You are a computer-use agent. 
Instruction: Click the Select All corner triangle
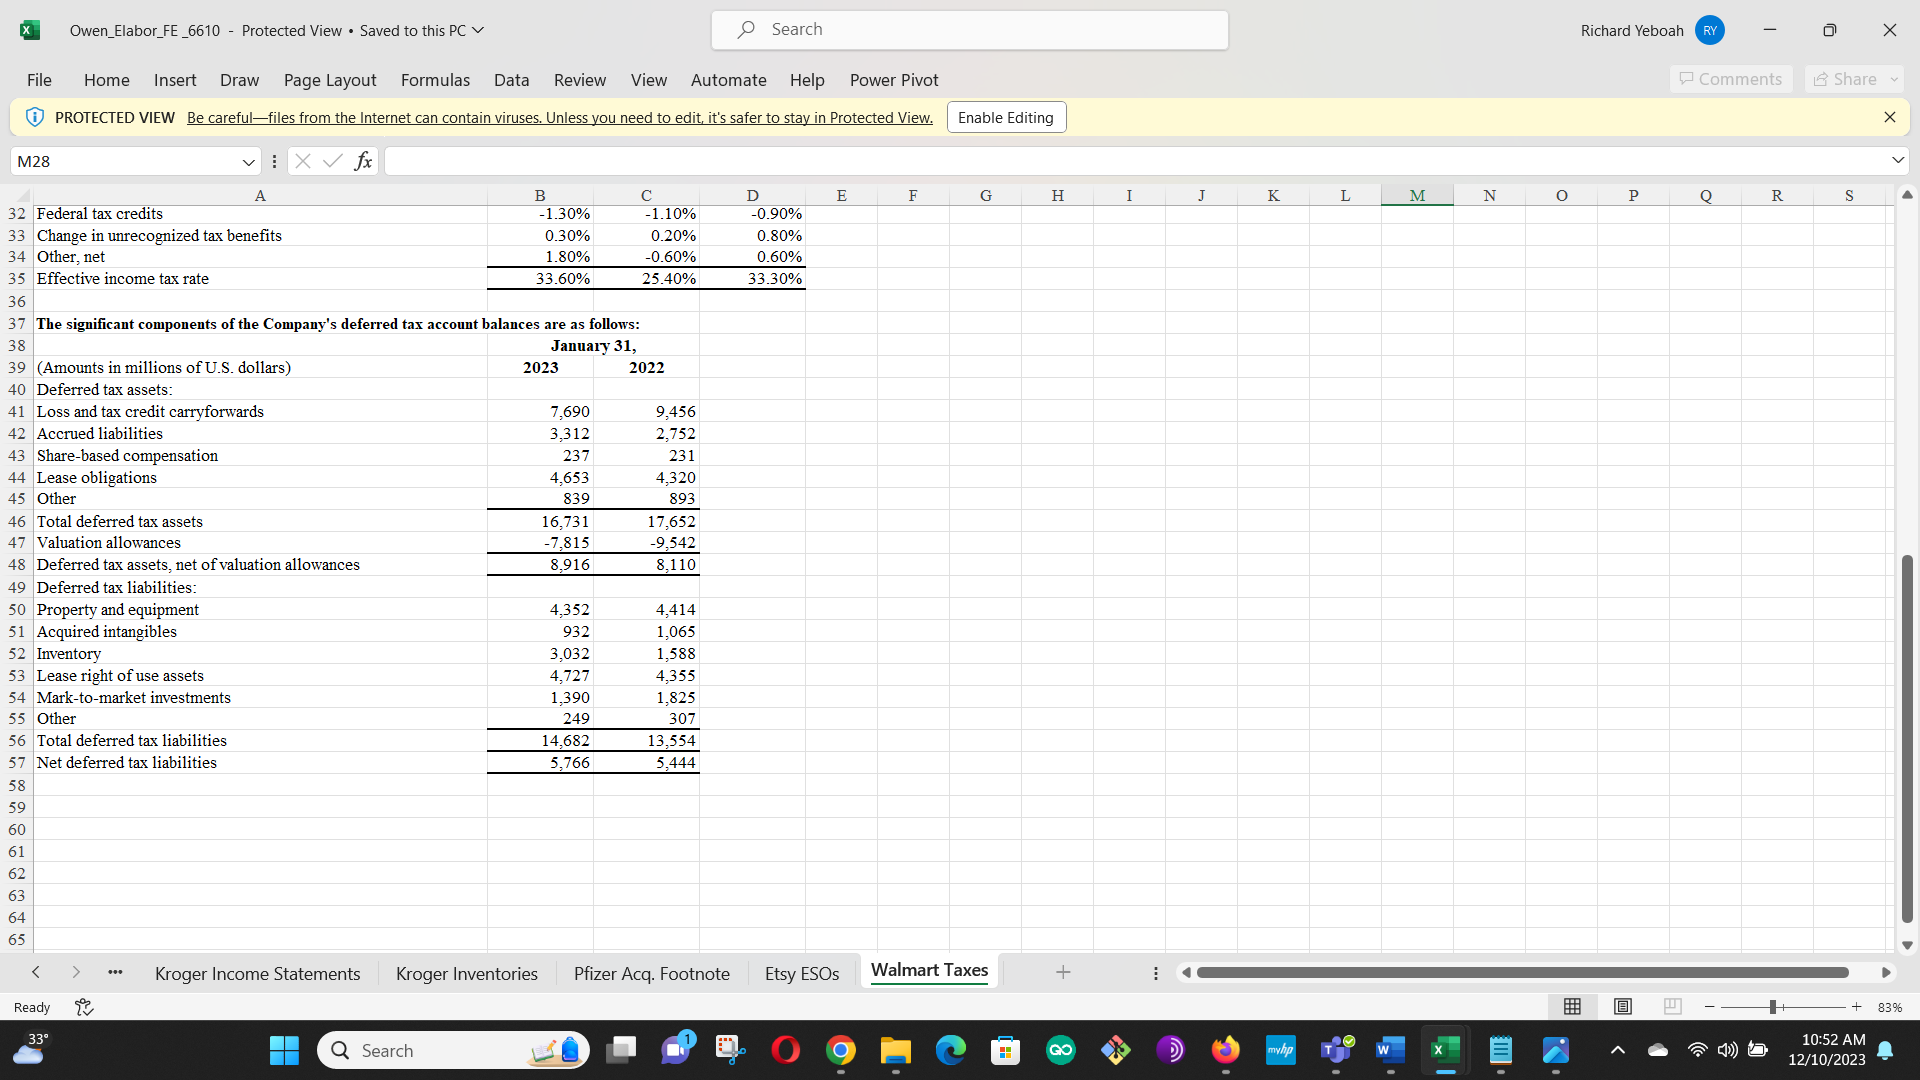pyautogui.click(x=22, y=195)
